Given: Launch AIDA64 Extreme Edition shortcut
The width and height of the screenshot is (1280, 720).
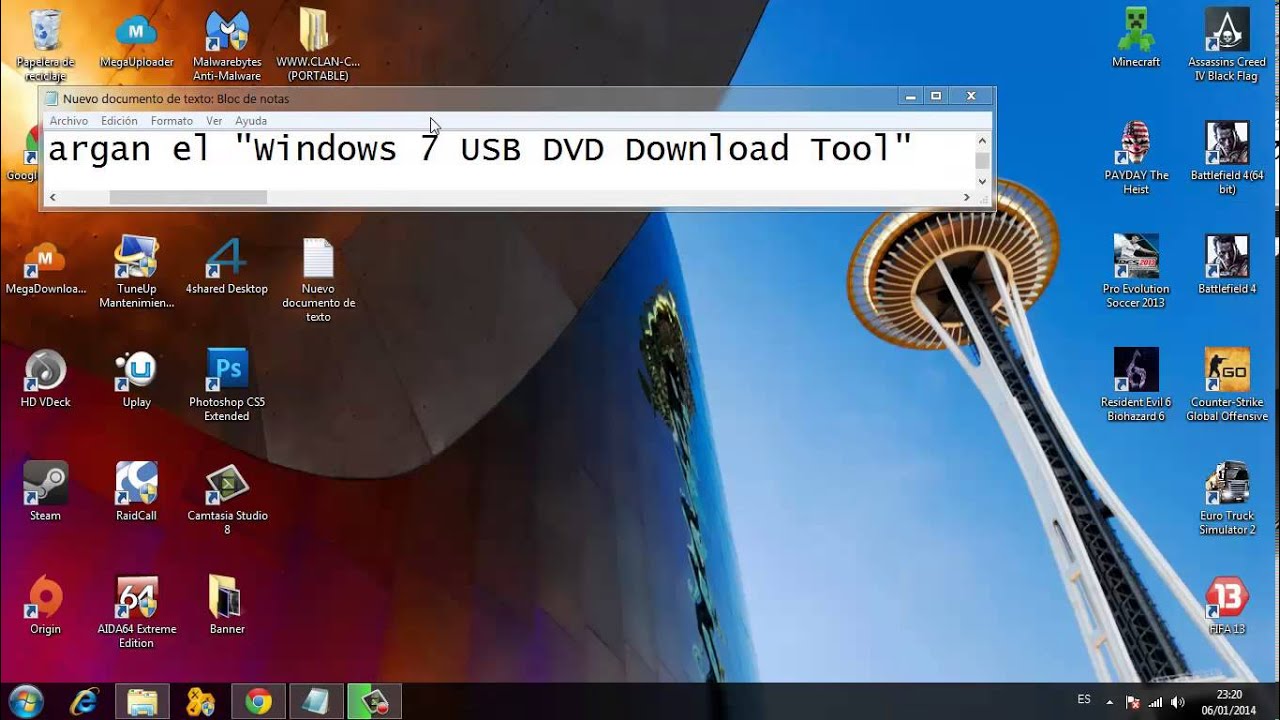Looking at the screenshot, I should pyautogui.click(x=136, y=612).
